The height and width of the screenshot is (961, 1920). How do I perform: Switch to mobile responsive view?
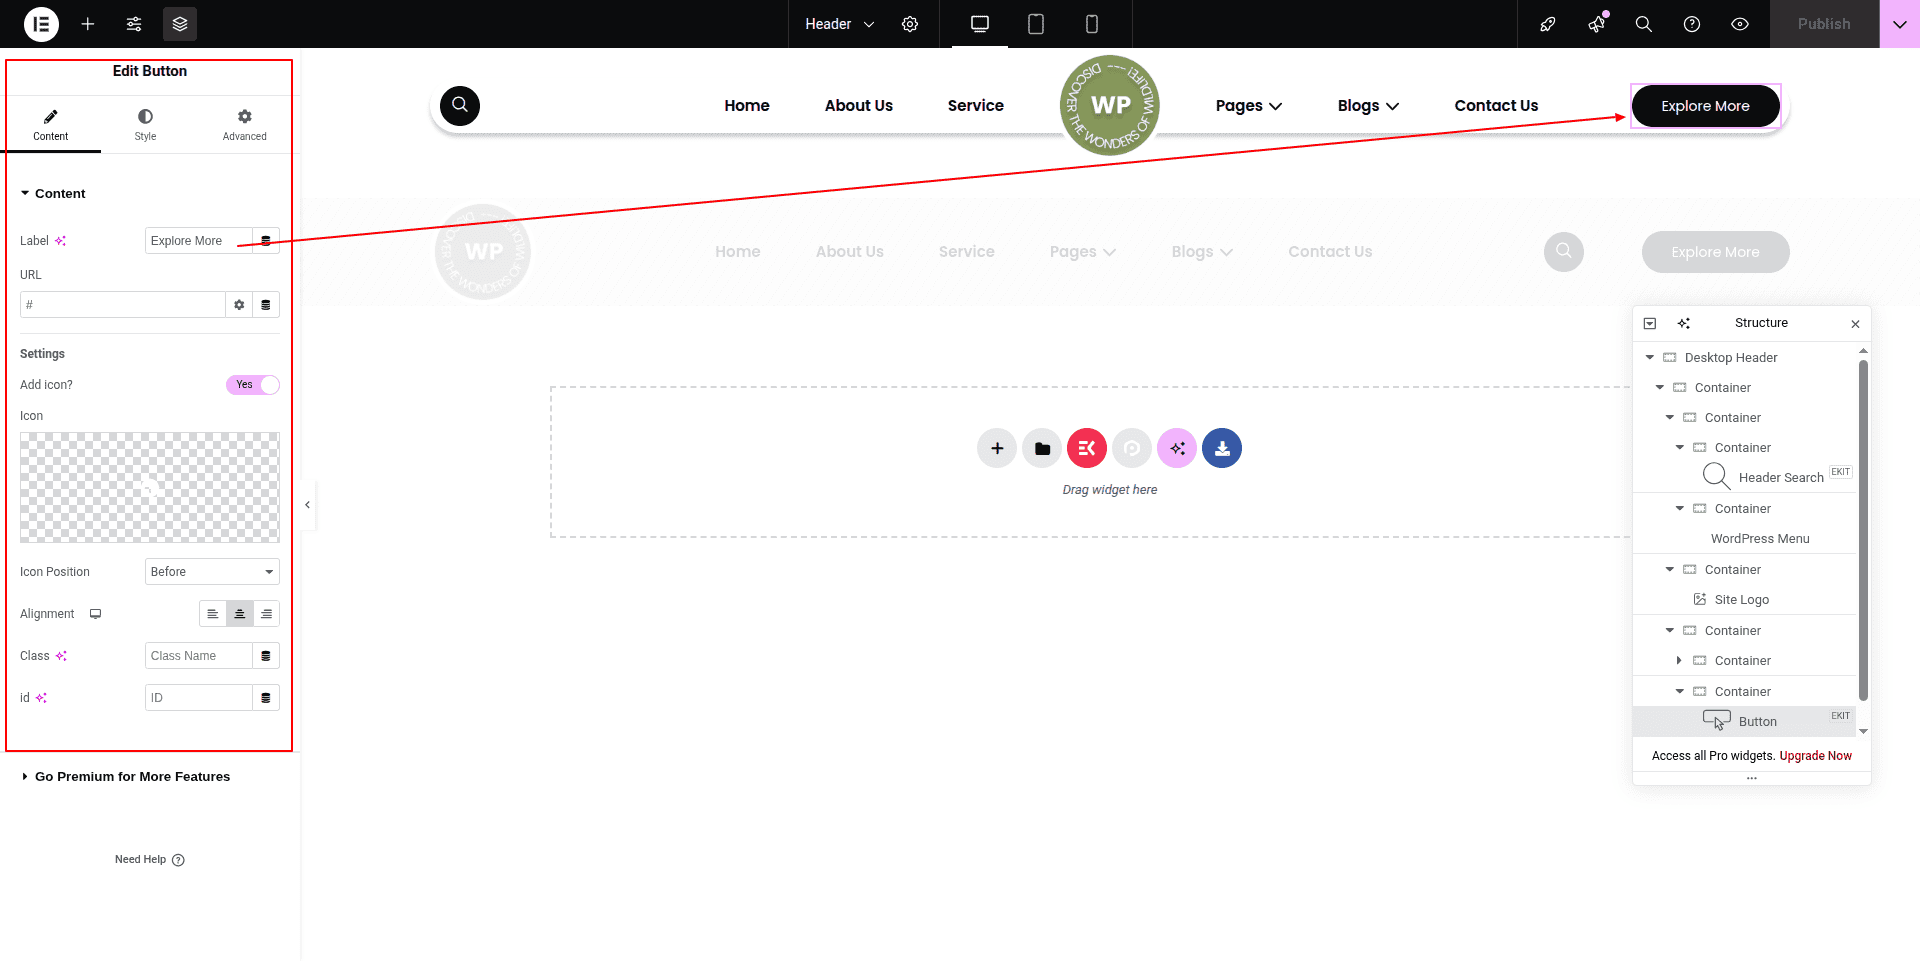(1092, 24)
